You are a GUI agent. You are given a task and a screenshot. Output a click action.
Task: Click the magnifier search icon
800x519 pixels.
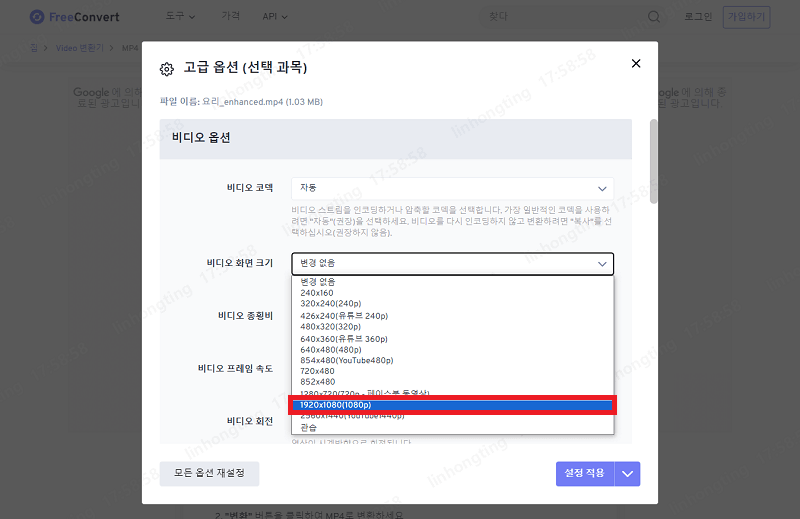654,17
